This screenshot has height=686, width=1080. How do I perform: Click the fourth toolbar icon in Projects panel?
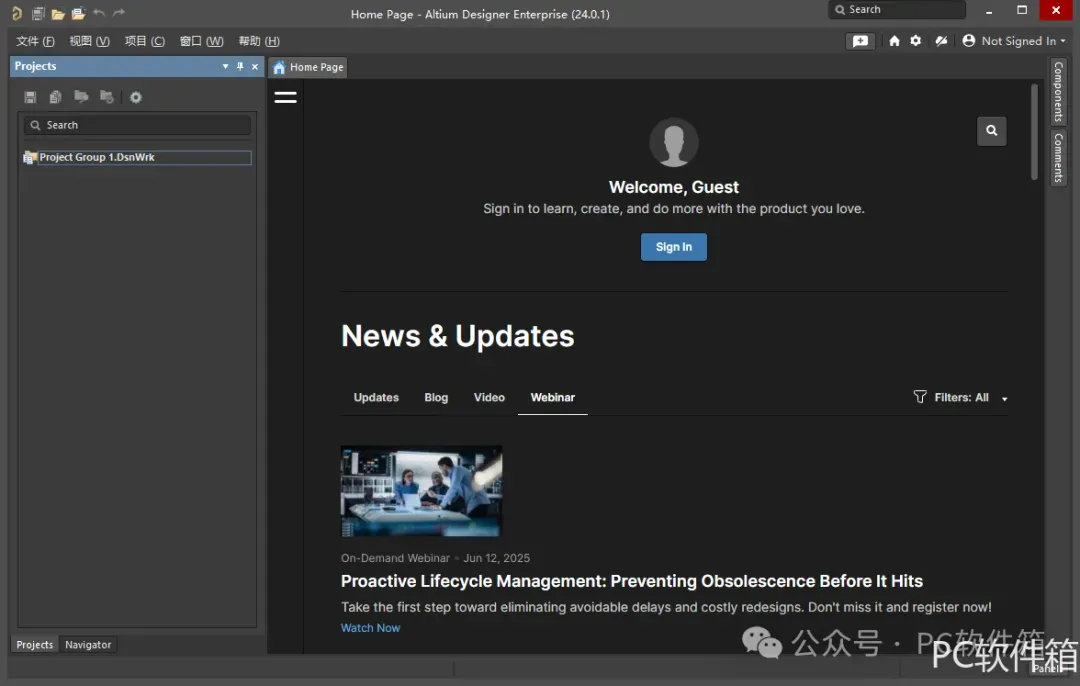coord(107,96)
